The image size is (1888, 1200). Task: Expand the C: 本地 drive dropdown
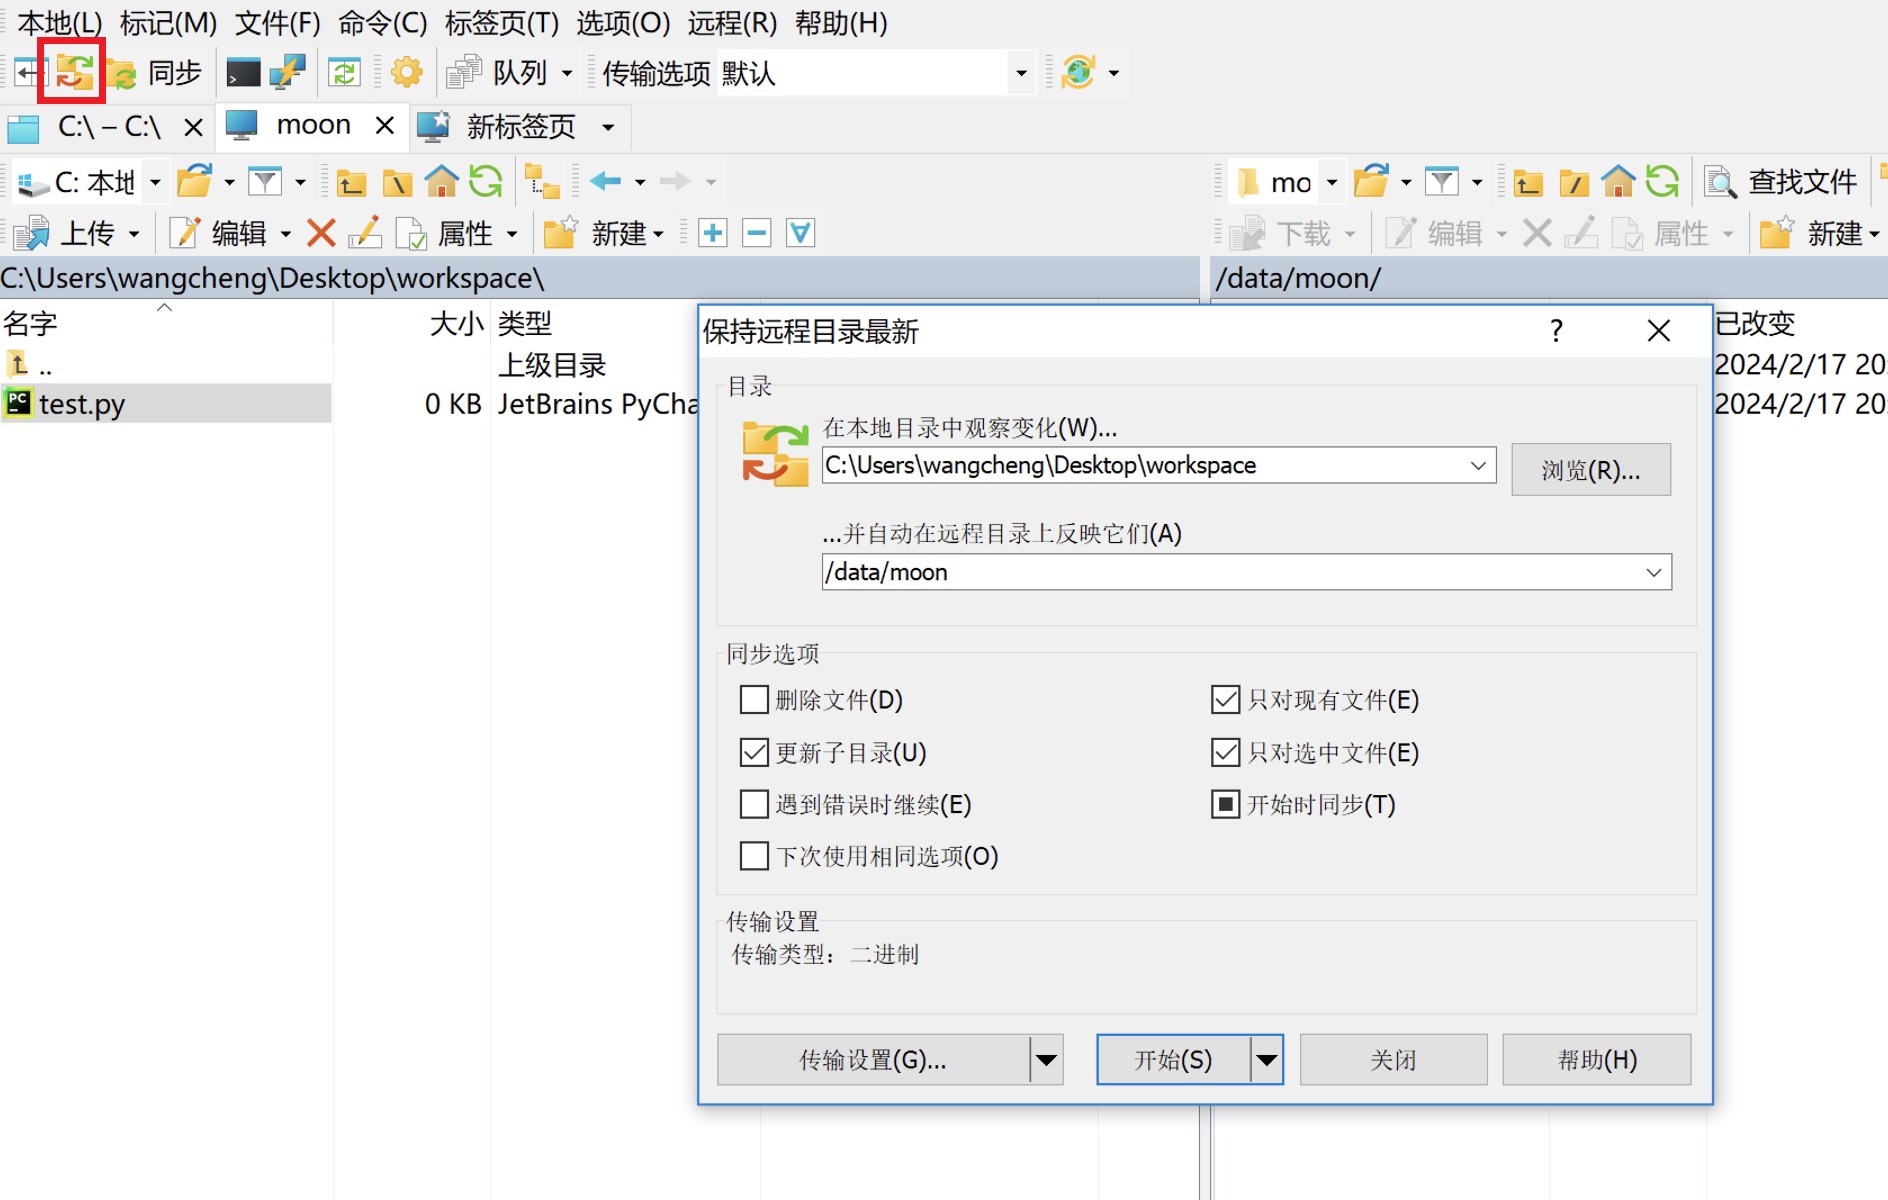[155, 182]
